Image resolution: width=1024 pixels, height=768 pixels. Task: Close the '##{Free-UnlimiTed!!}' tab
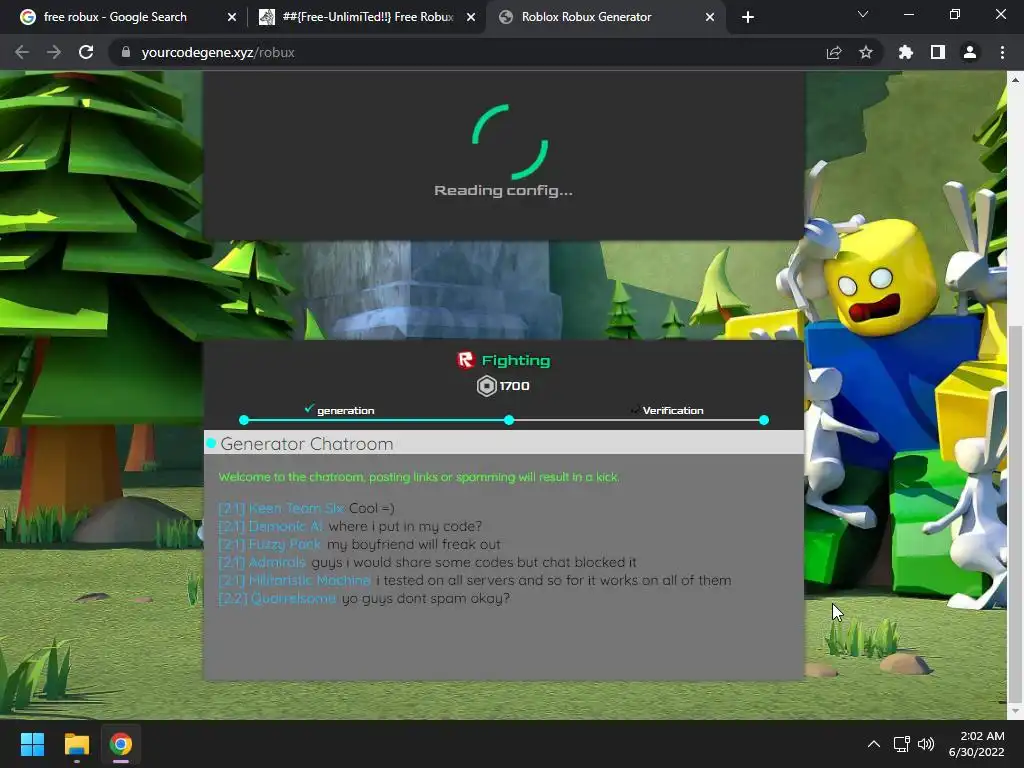(471, 17)
